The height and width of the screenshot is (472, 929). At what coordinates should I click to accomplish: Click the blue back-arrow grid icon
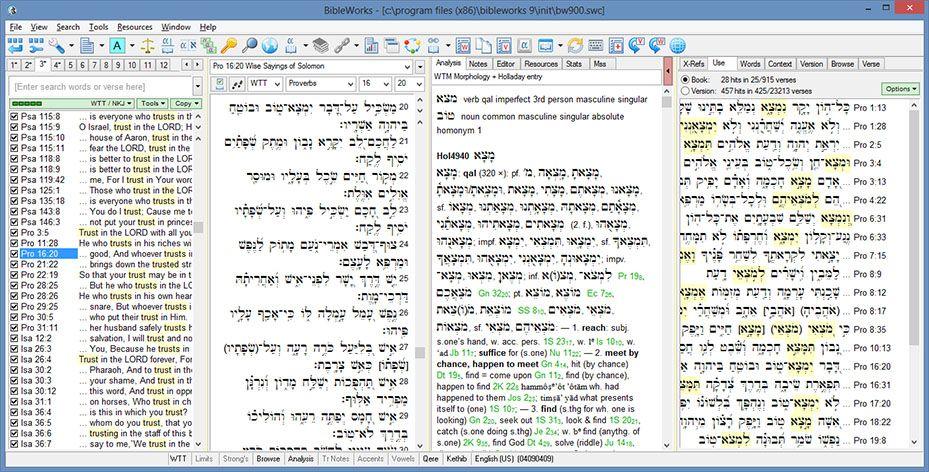[x=15, y=46]
